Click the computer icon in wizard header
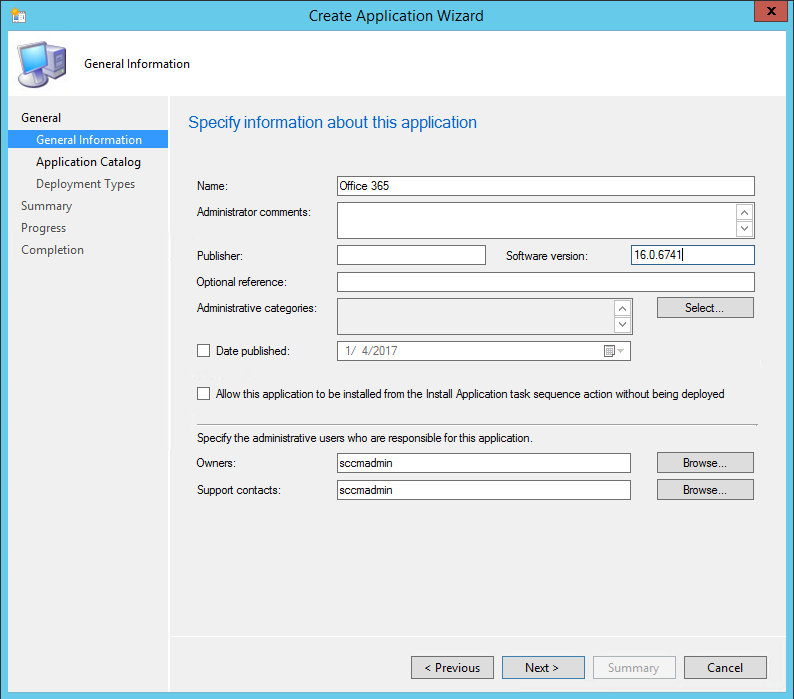794x699 pixels. pyautogui.click(x=41, y=64)
